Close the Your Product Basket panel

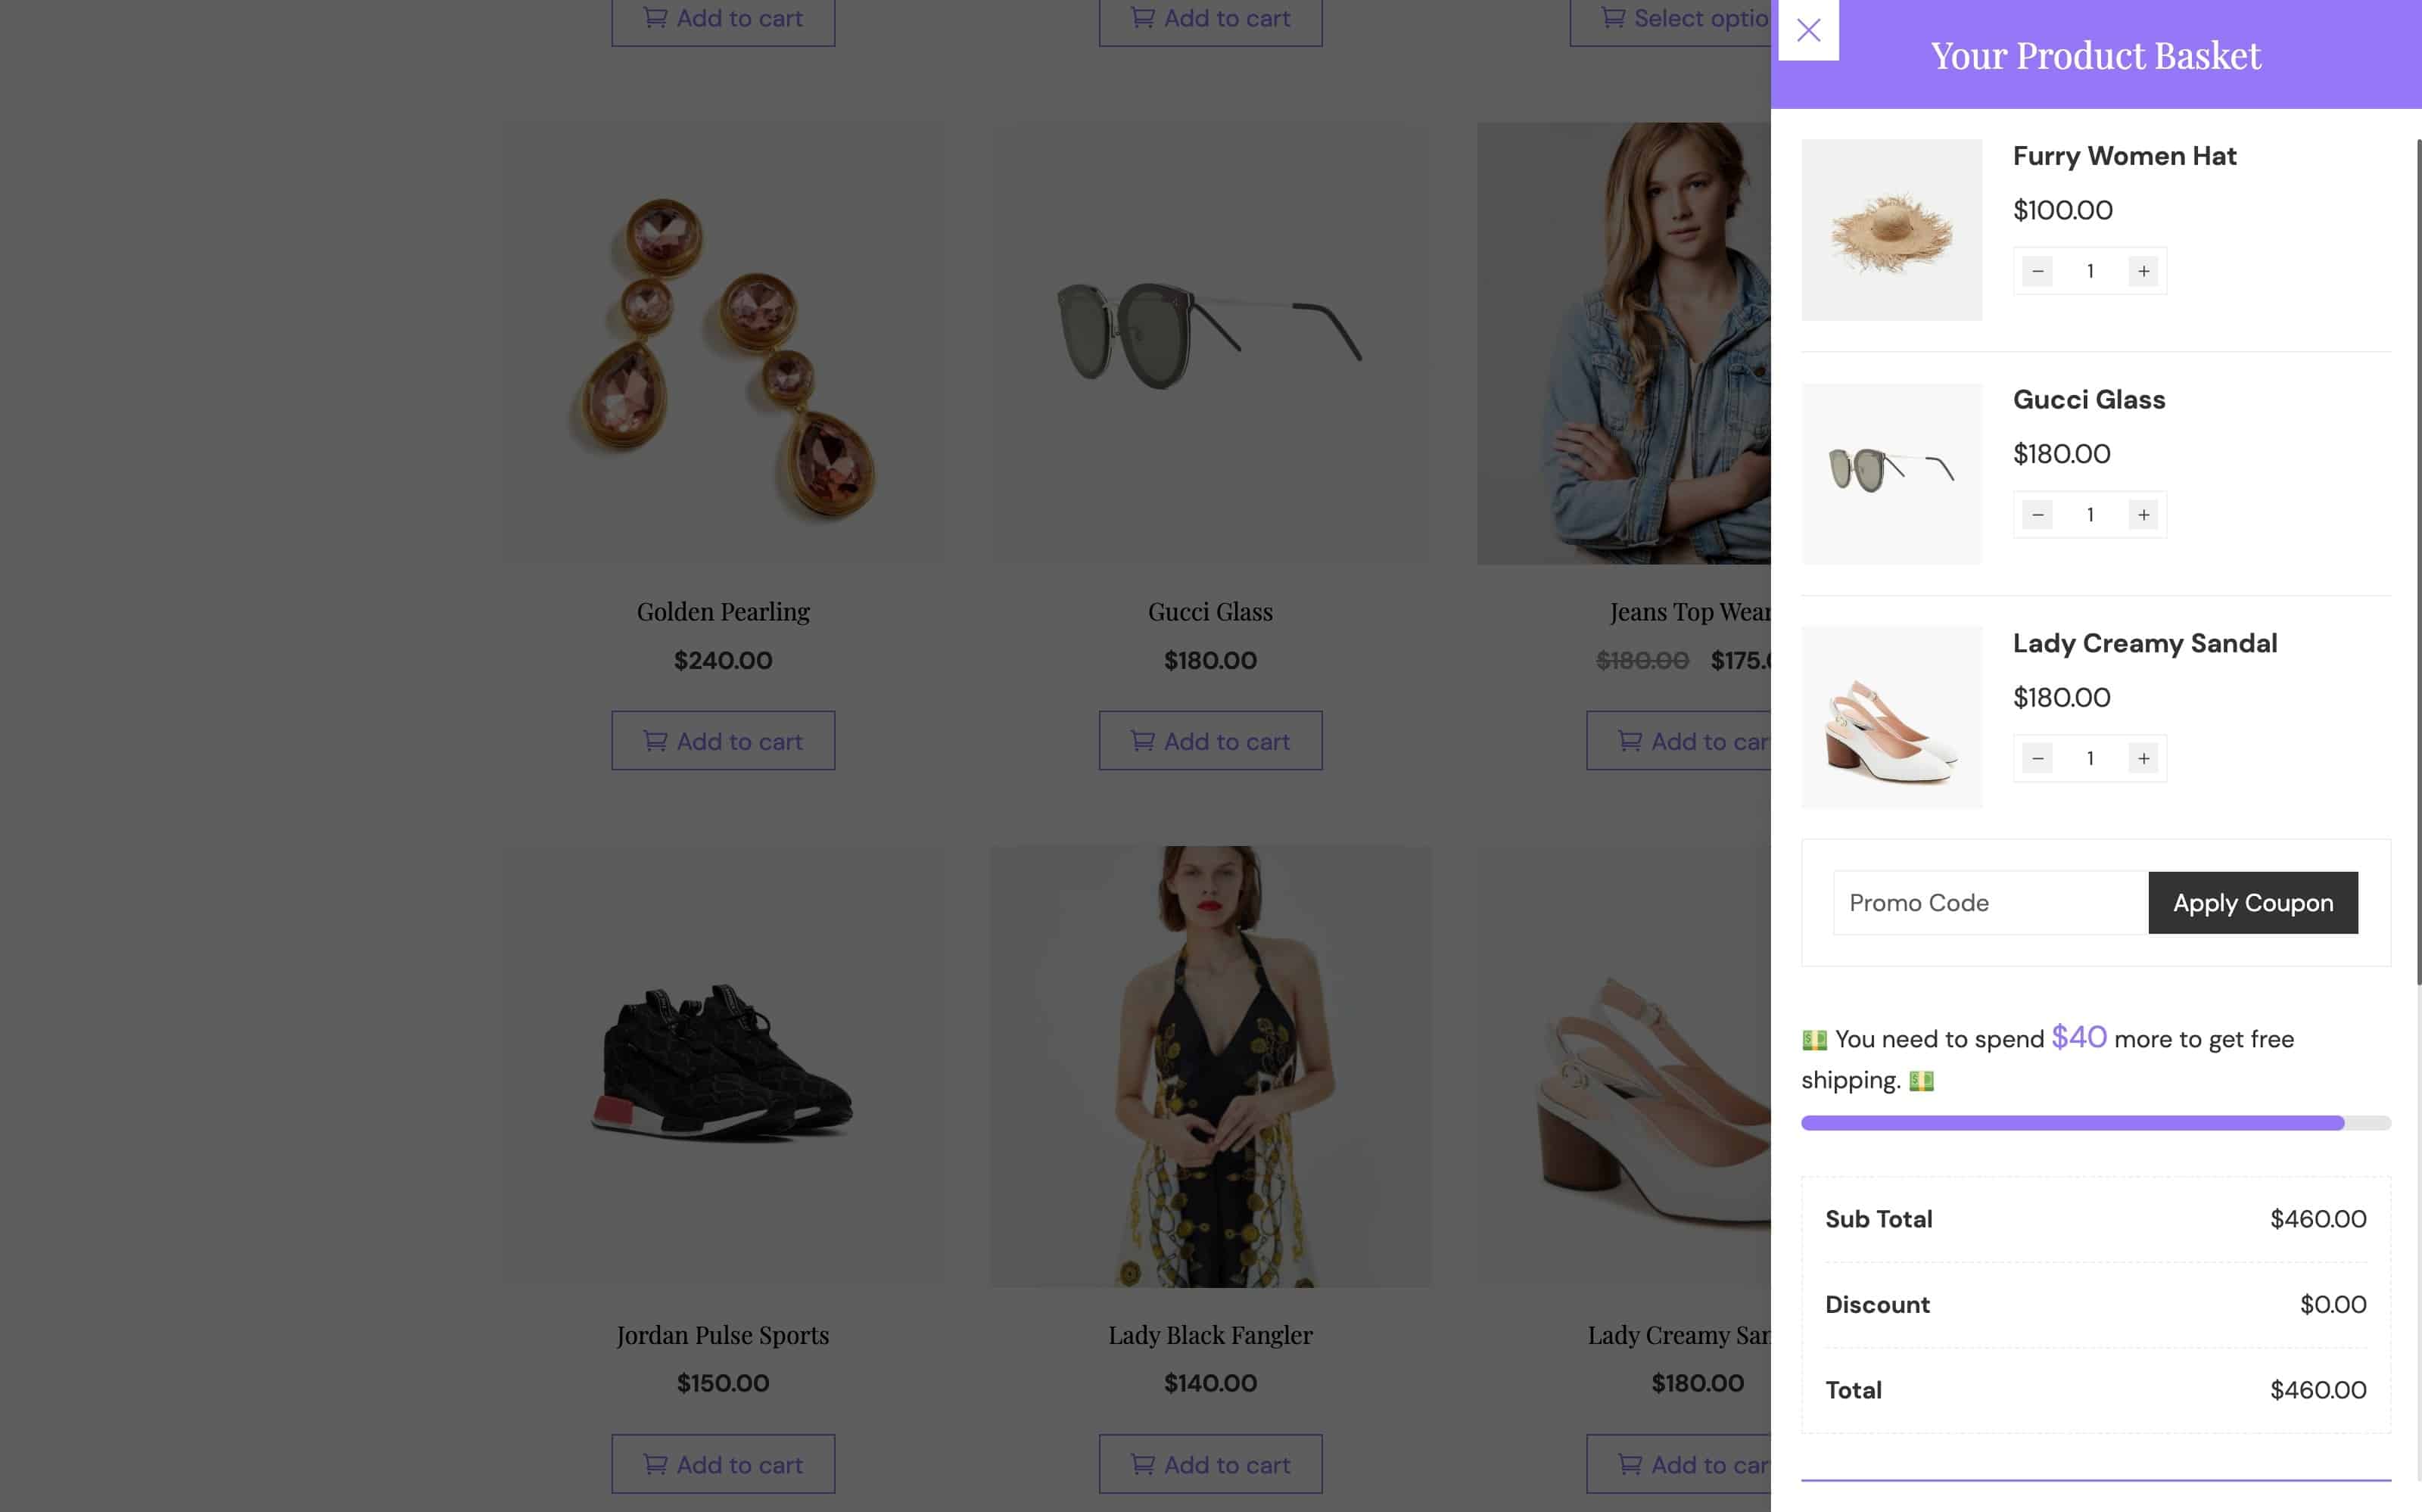1809,30
